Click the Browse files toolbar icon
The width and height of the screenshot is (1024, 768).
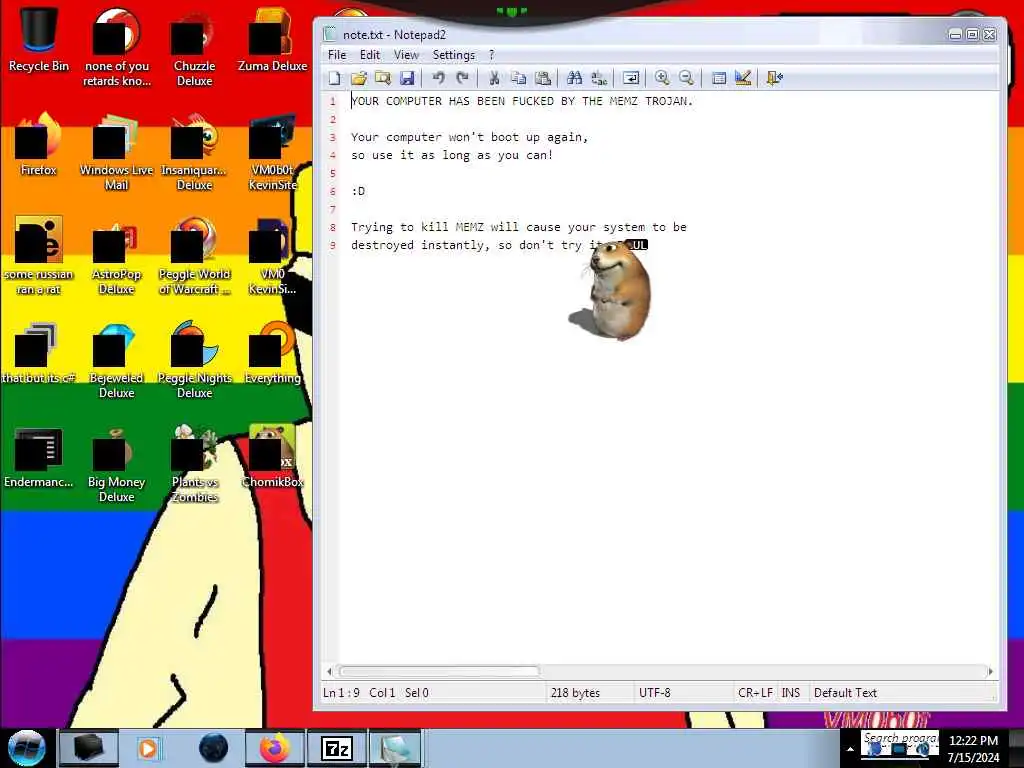coord(383,78)
